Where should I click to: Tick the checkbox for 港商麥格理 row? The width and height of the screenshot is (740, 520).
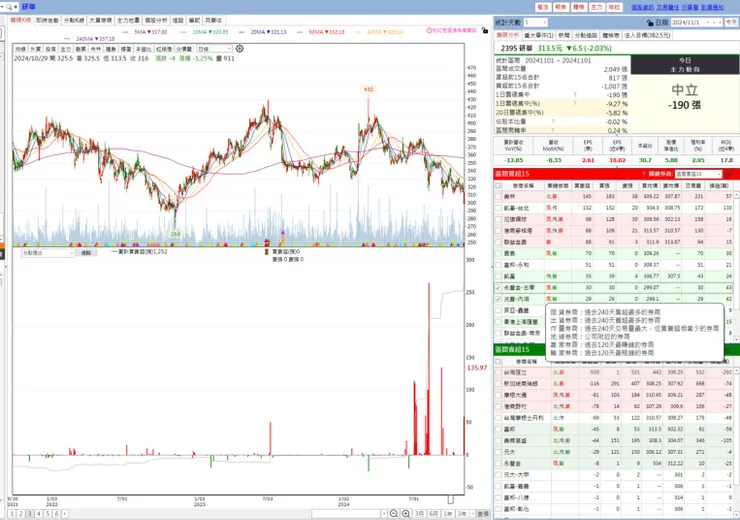click(x=498, y=230)
